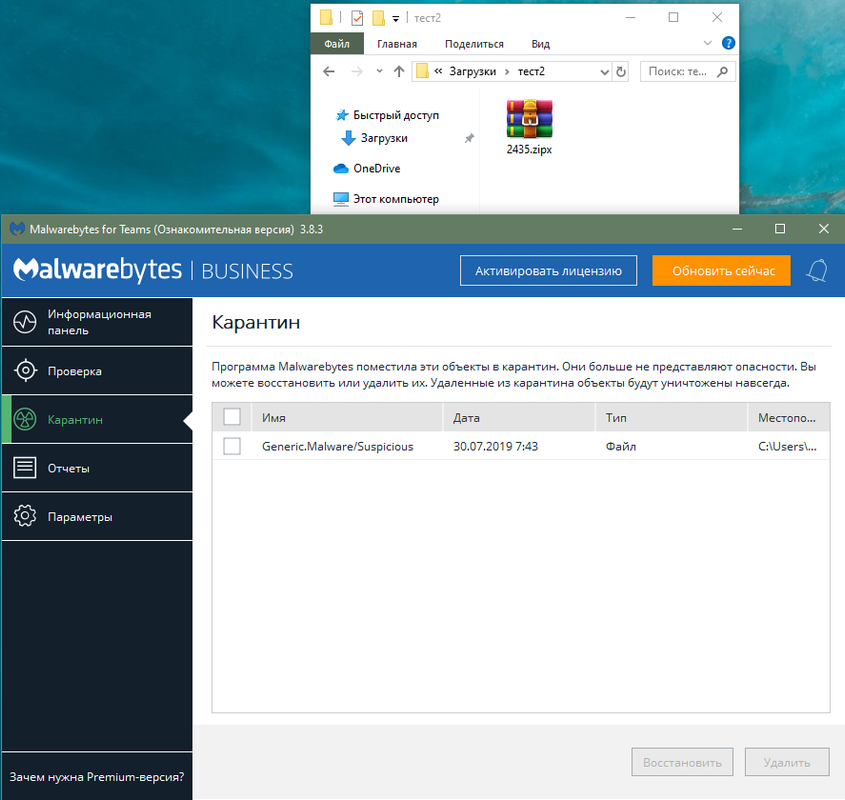The height and width of the screenshot is (800, 845).
Task: Sort quarantine list by Дата column
Action: pyautogui.click(x=519, y=417)
